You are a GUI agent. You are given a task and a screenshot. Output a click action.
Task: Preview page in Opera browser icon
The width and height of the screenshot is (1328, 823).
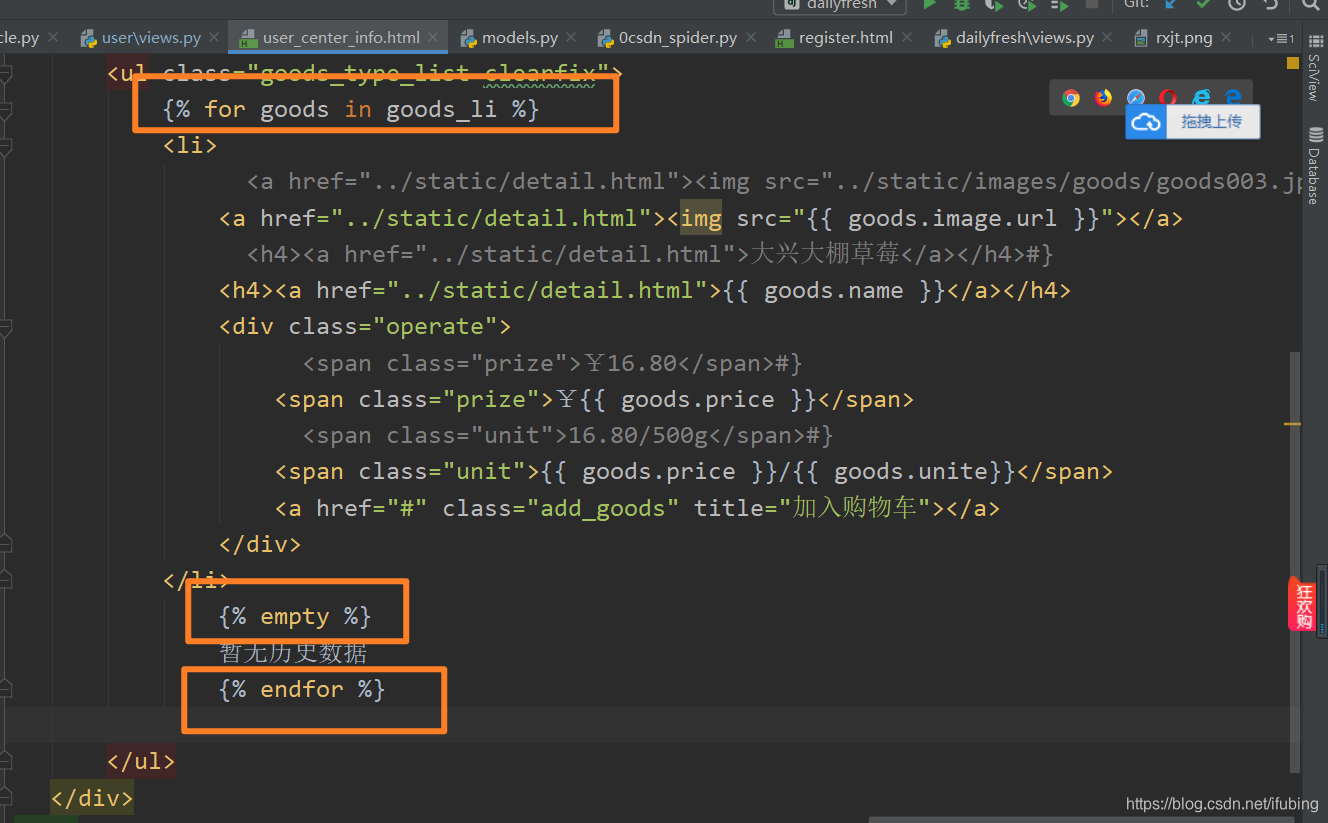click(1168, 98)
